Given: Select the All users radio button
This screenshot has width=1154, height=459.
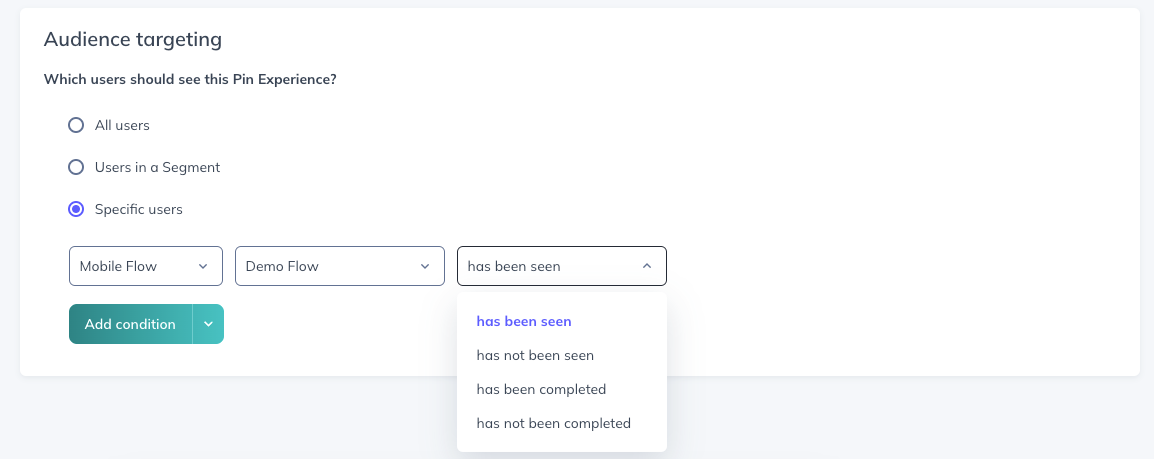Looking at the screenshot, I should click(76, 125).
